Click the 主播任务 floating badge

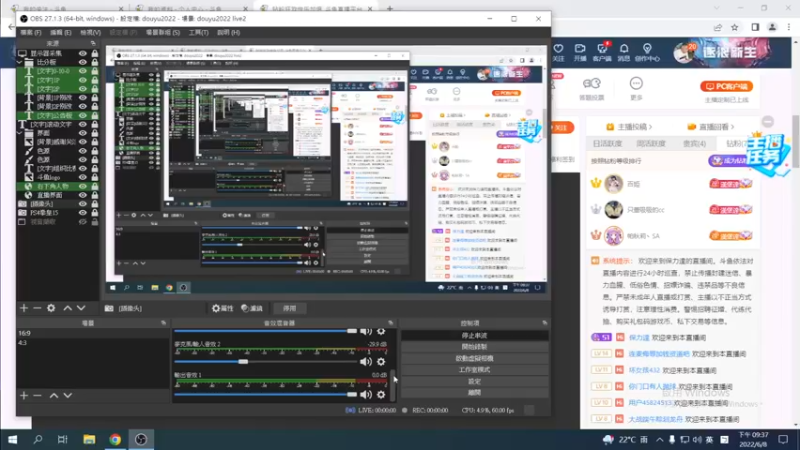(x=767, y=154)
